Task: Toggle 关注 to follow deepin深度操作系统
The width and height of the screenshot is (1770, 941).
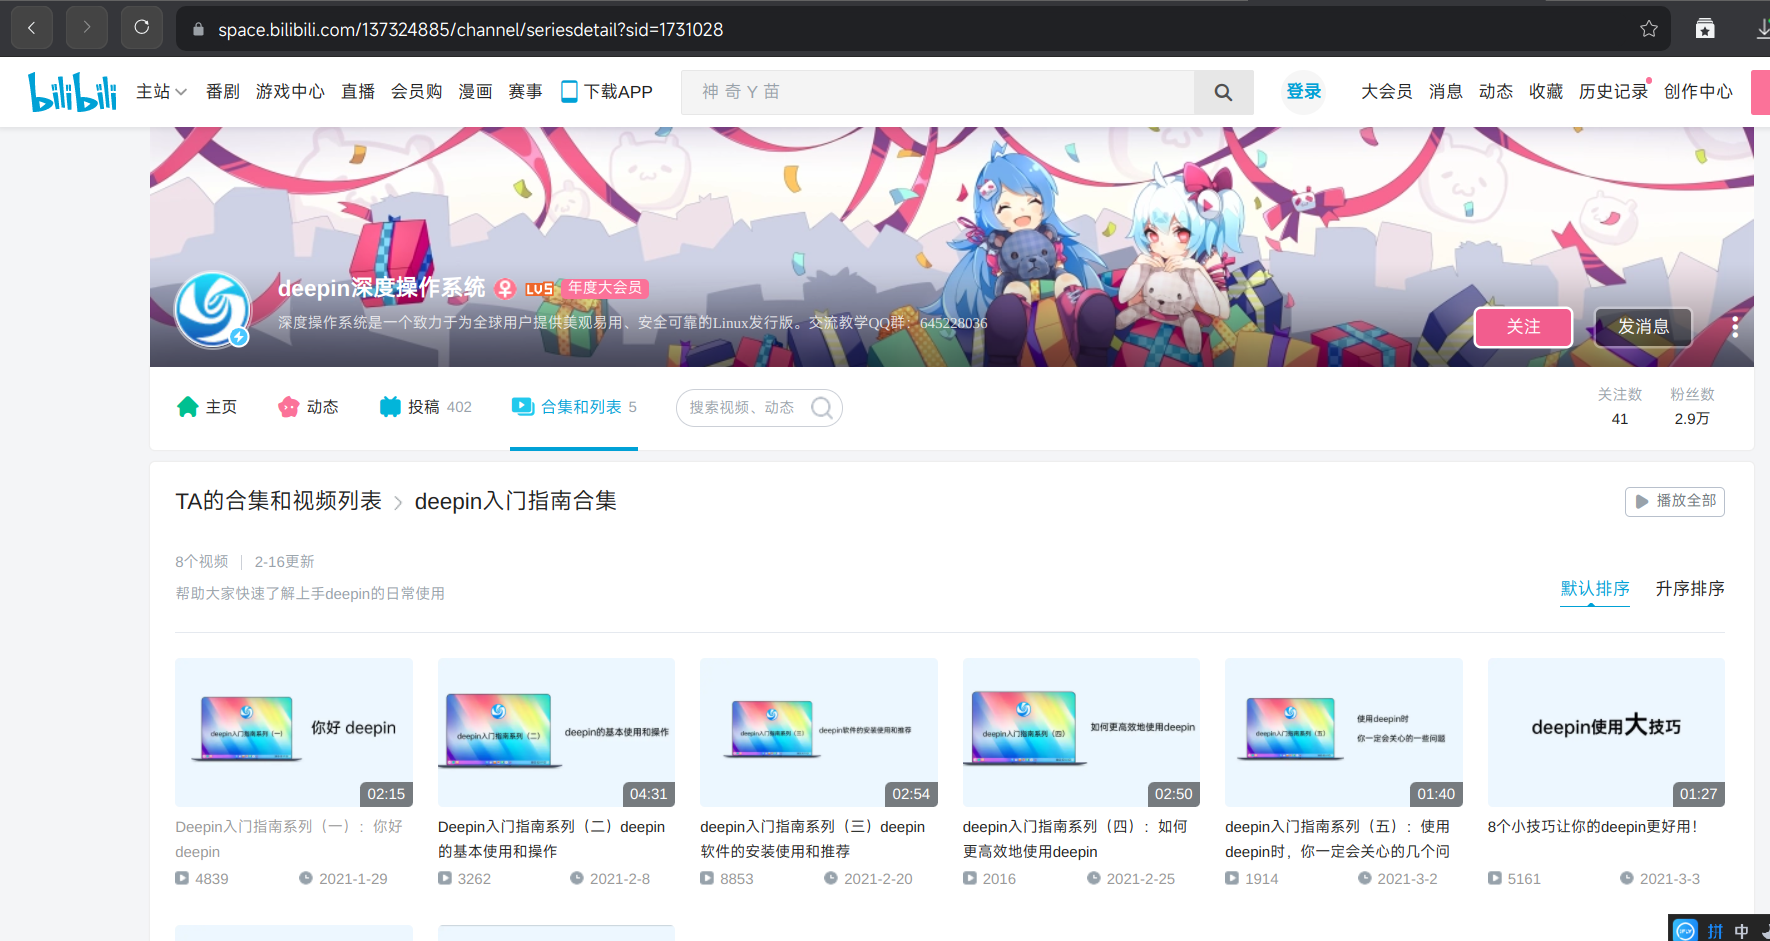Action: click(1522, 326)
